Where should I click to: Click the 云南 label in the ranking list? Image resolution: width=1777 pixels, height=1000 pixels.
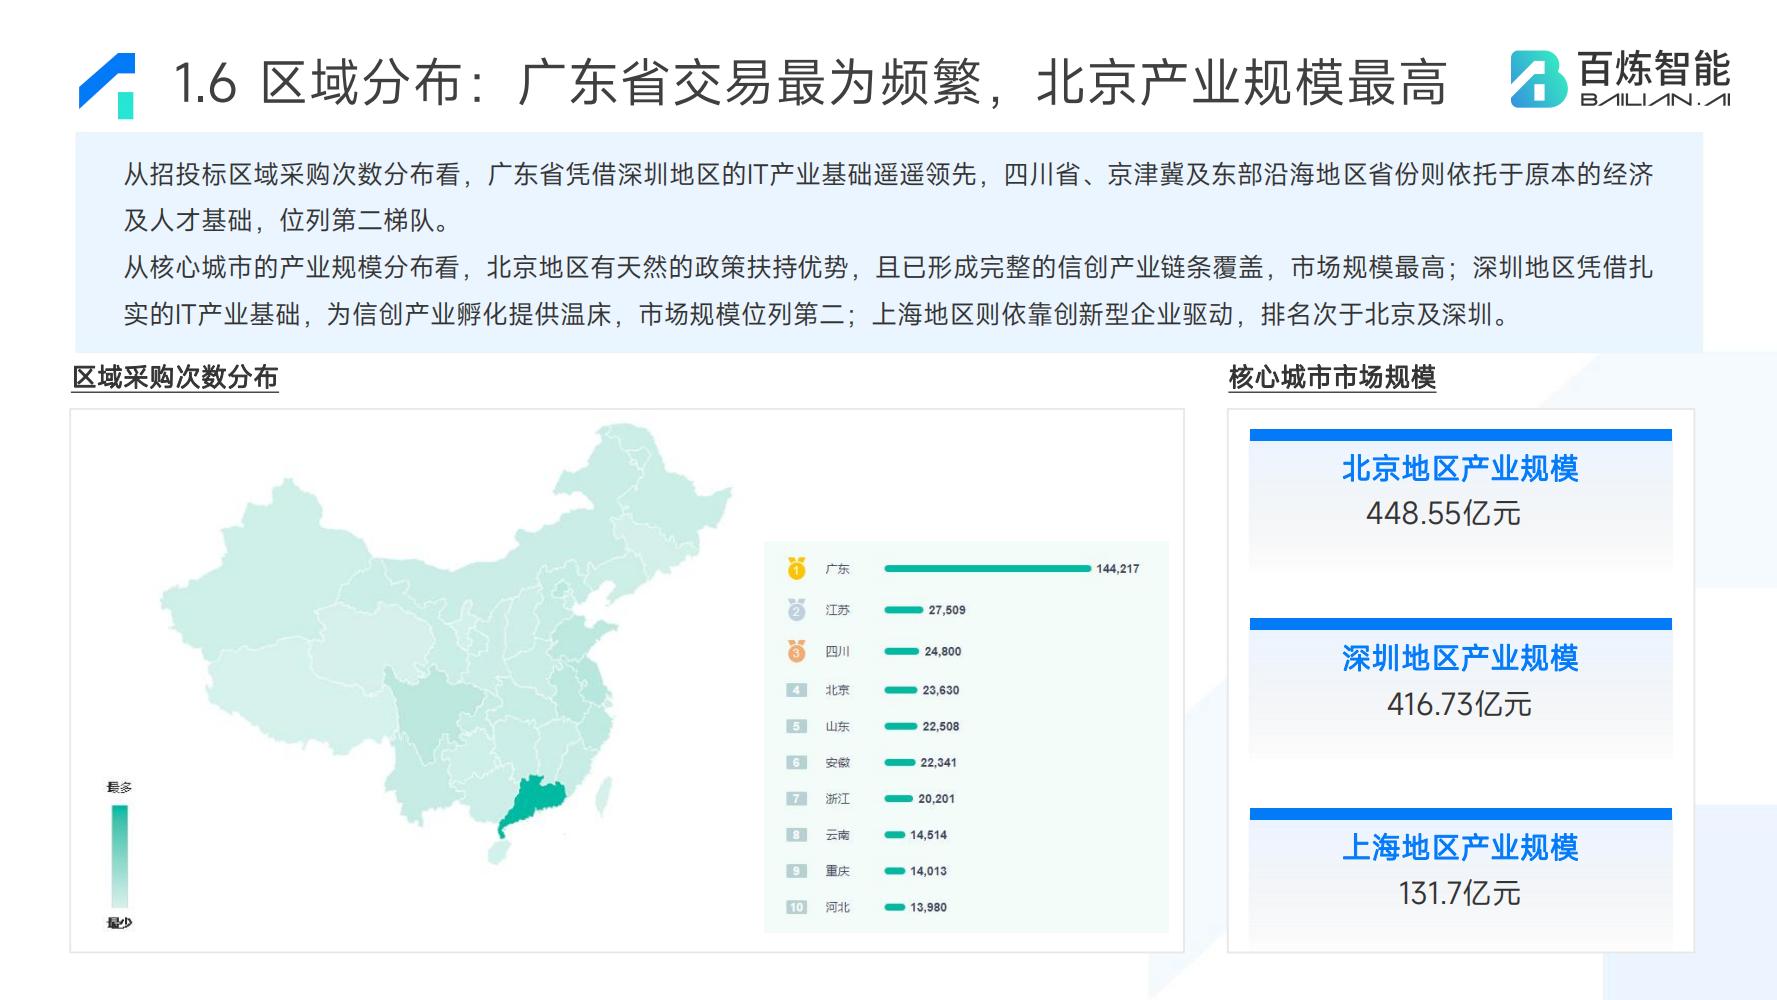coord(837,834)
